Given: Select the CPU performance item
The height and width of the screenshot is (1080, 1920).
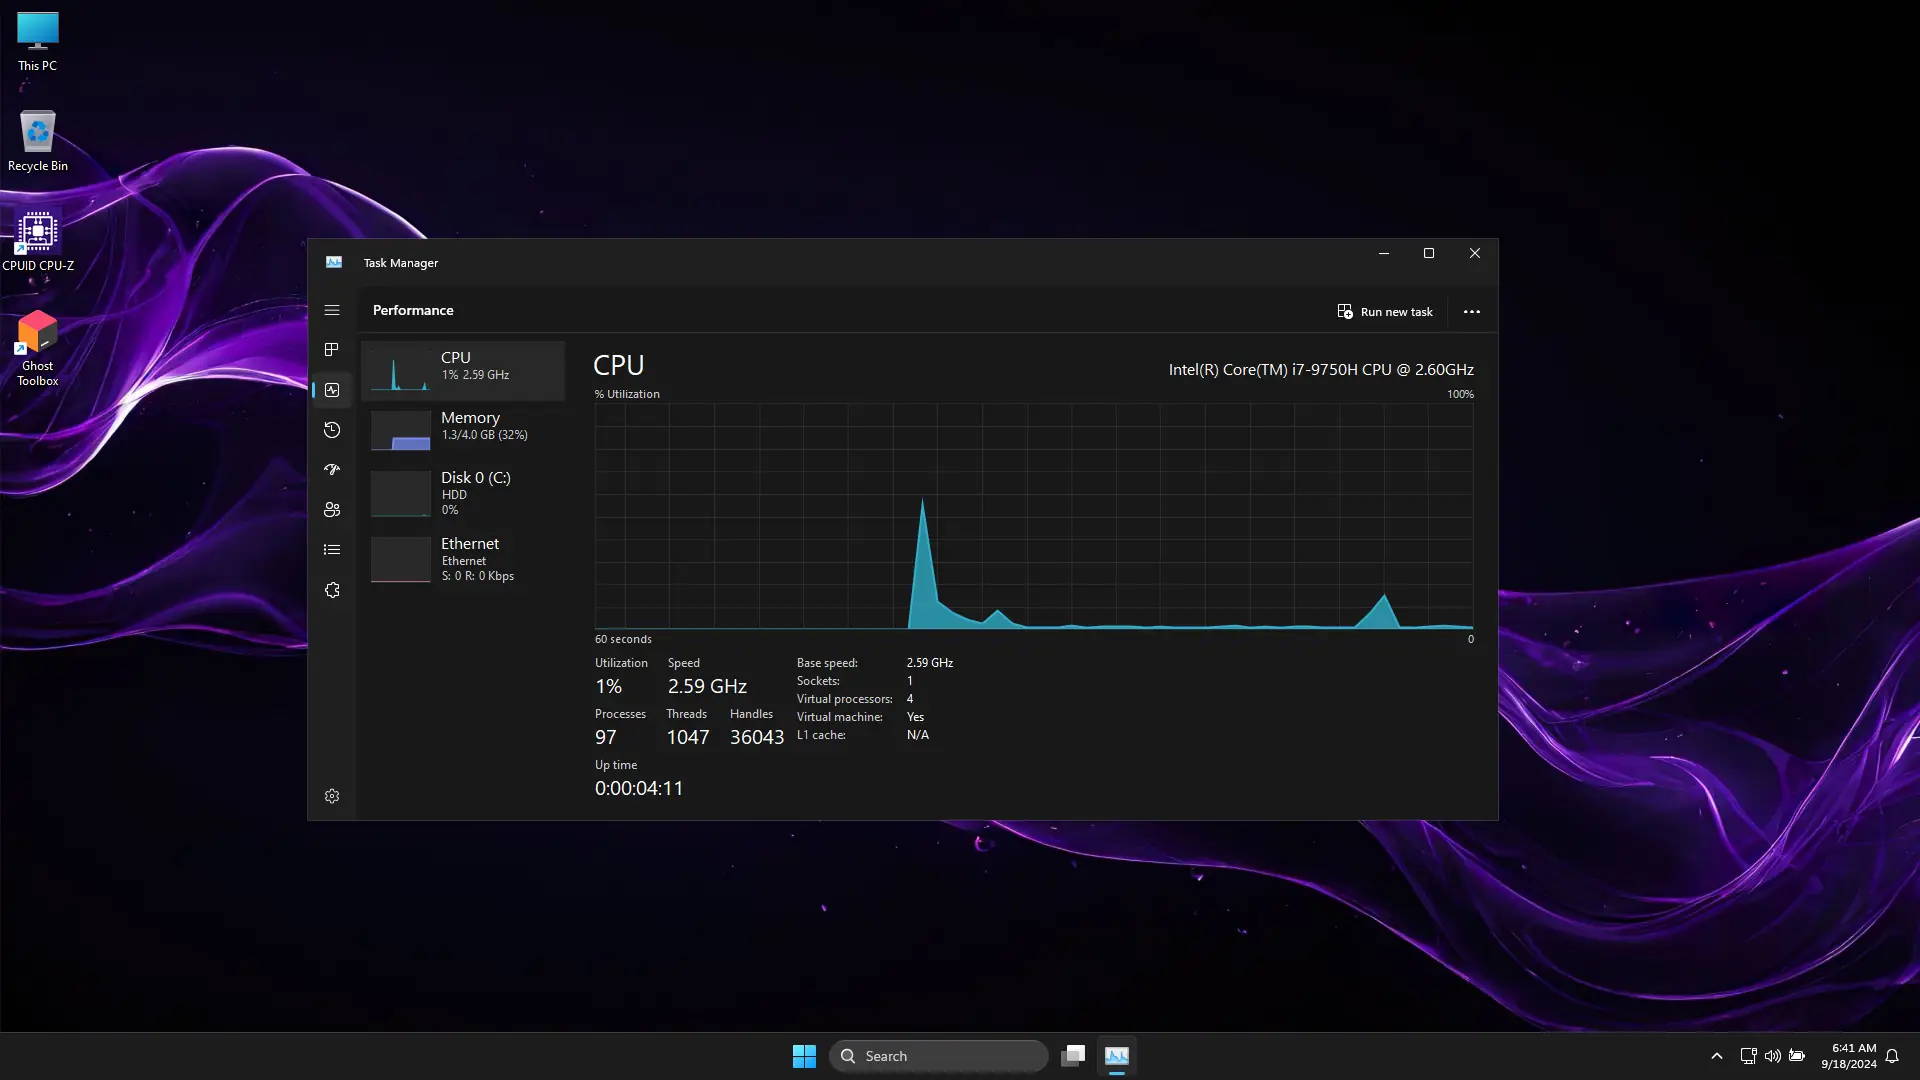Looking at the screenshot, I should coord(463,370).
